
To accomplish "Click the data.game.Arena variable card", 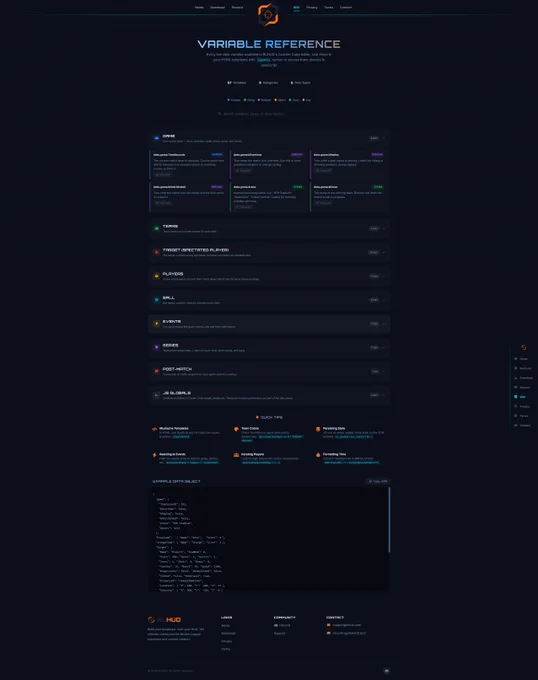I will point(269,197).
